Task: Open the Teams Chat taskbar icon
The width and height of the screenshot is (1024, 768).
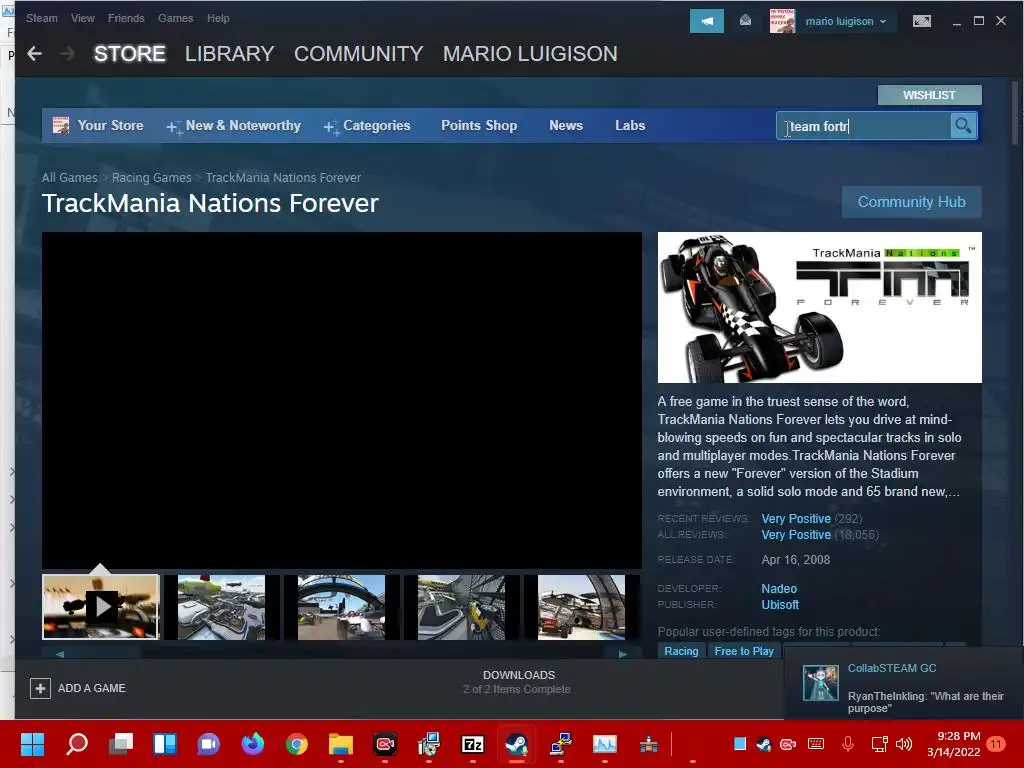Action: pos(208,744)
